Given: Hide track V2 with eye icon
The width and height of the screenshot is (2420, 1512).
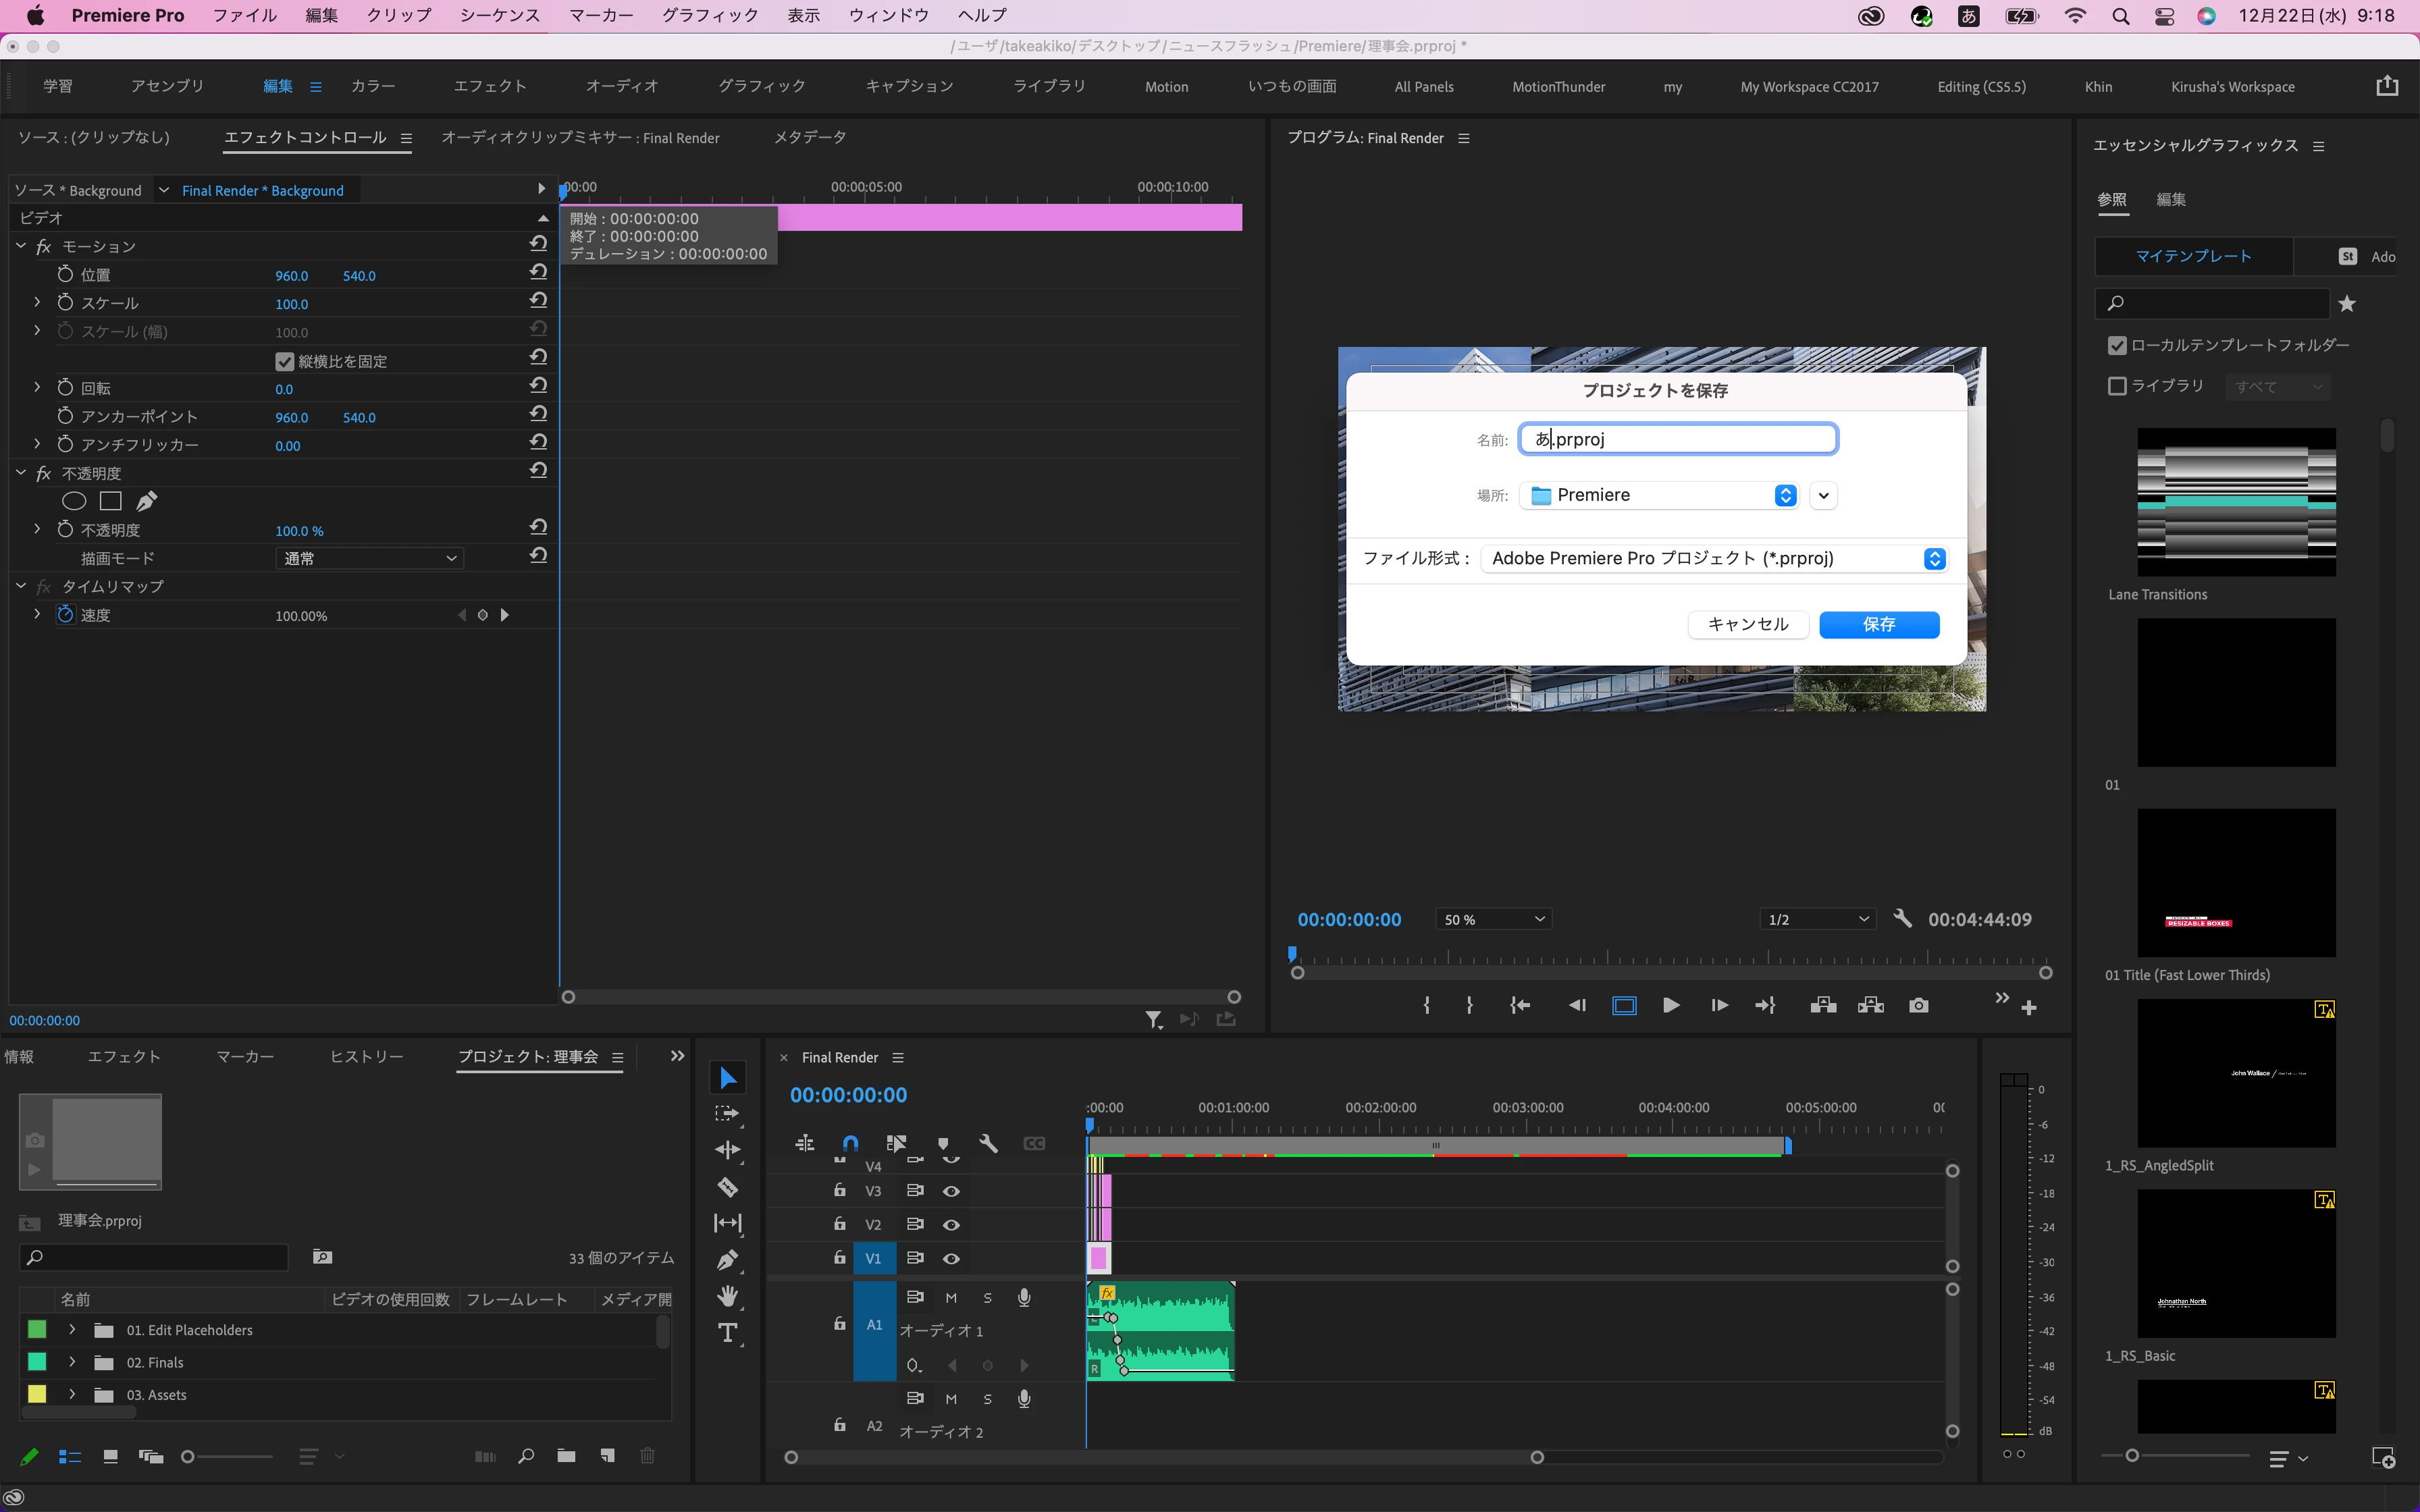Looking at the screenshot, I should pos(951,1224).
